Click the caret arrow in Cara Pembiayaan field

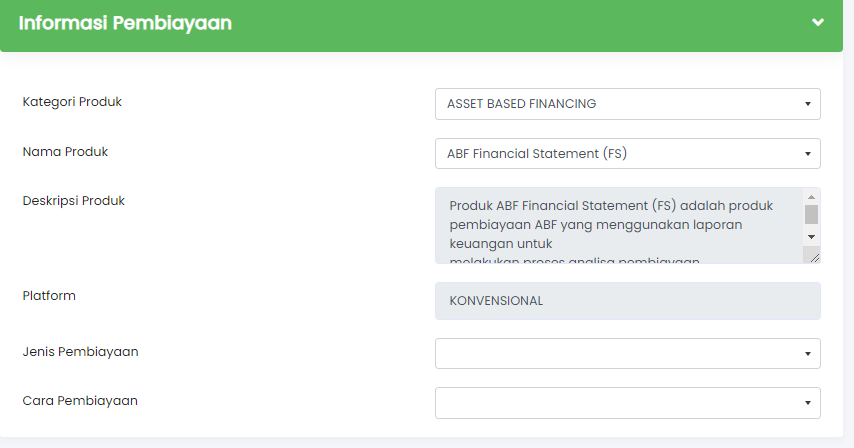coord(808,403)
